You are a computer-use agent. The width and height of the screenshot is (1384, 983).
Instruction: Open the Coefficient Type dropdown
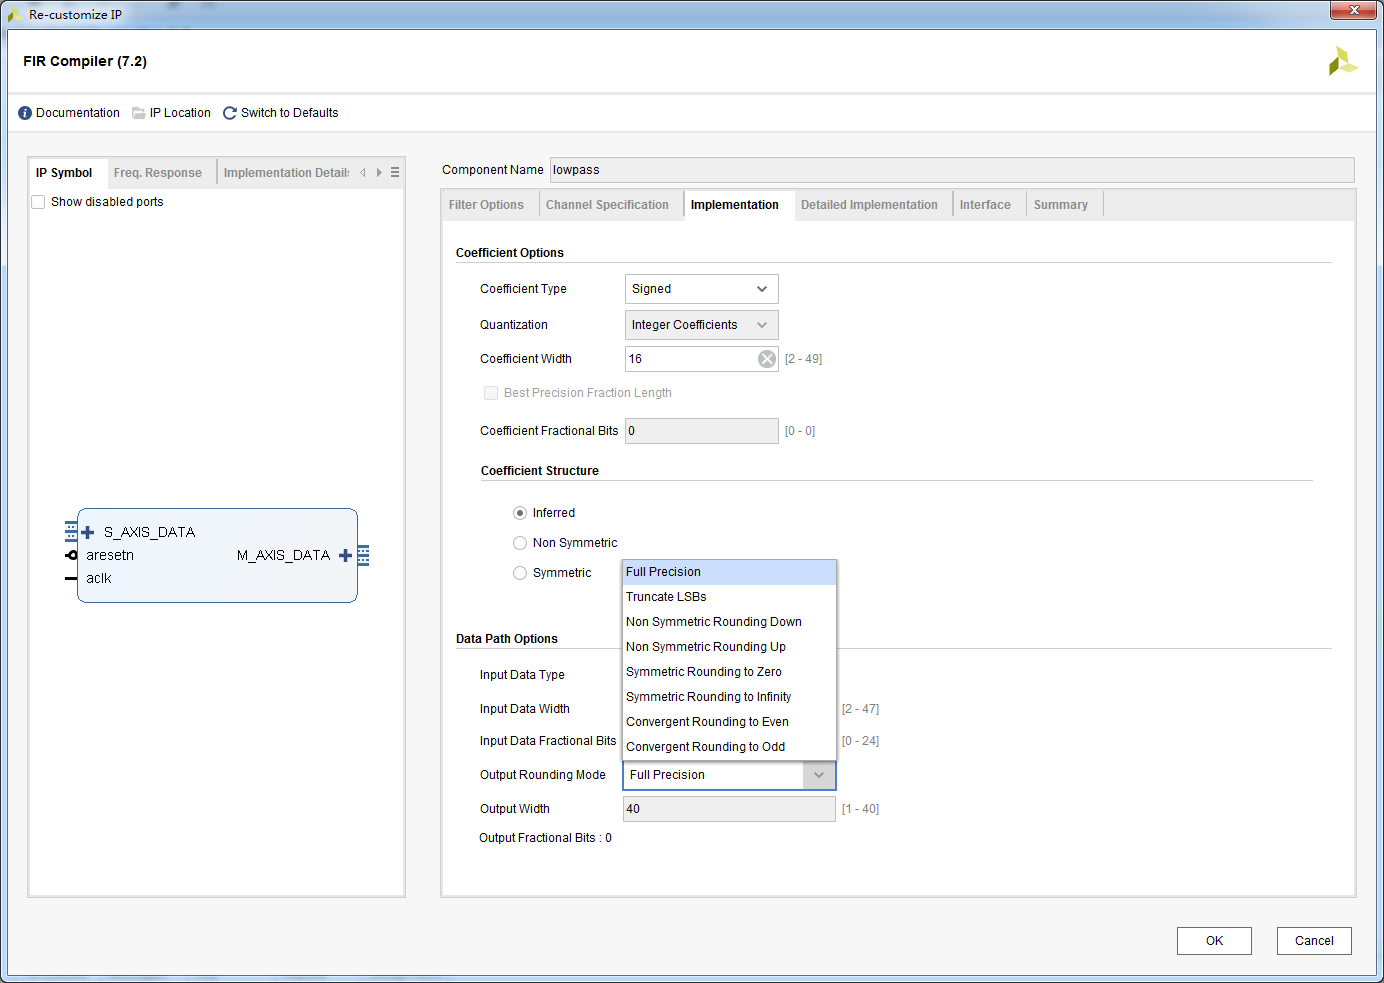click(x=701, y=289)
